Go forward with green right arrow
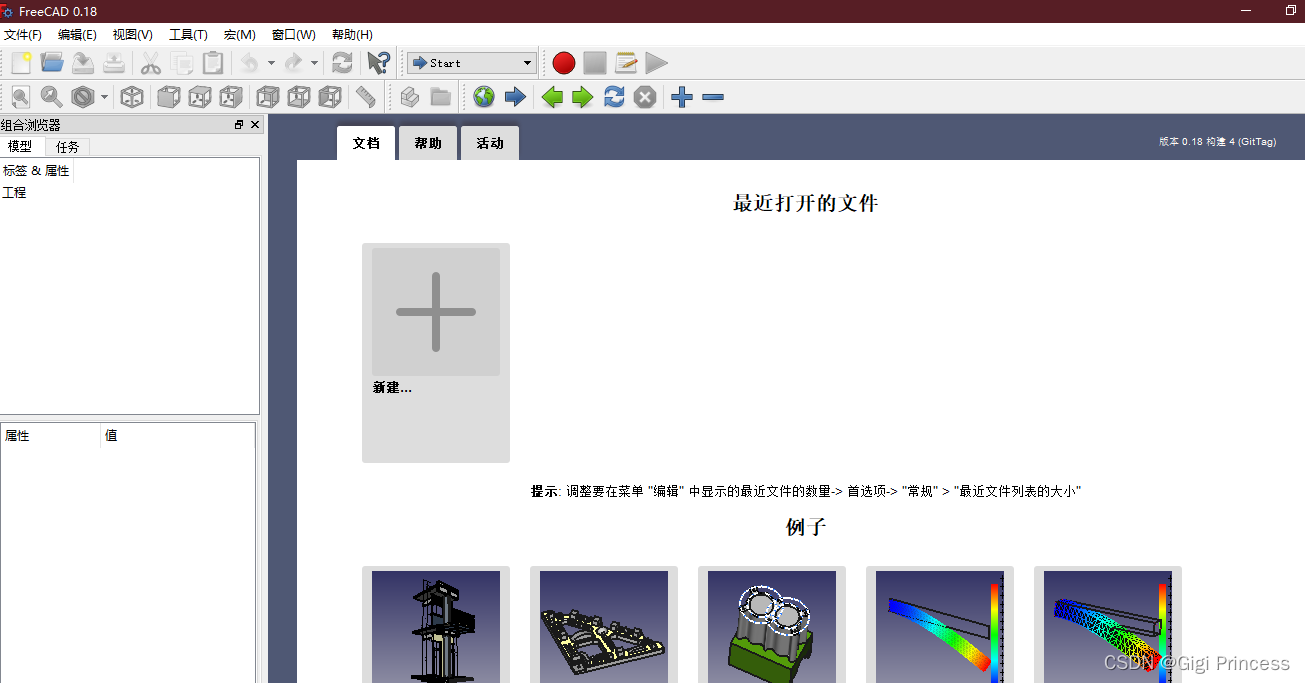1305x683 pixels. [x=583, y=97]
